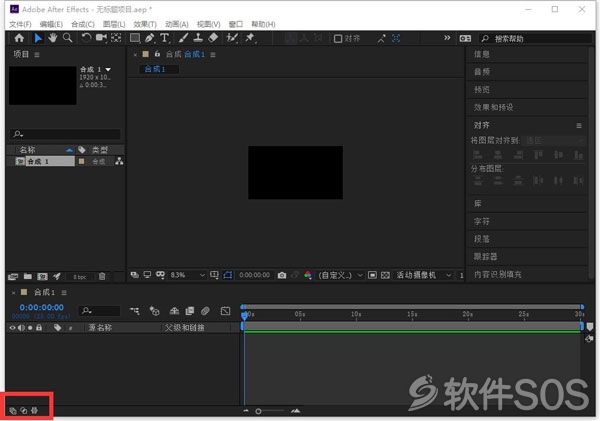Click the Draft 3D icon in timeline
The width and height of the screenshot is (600, 421).
click(155, 311)
